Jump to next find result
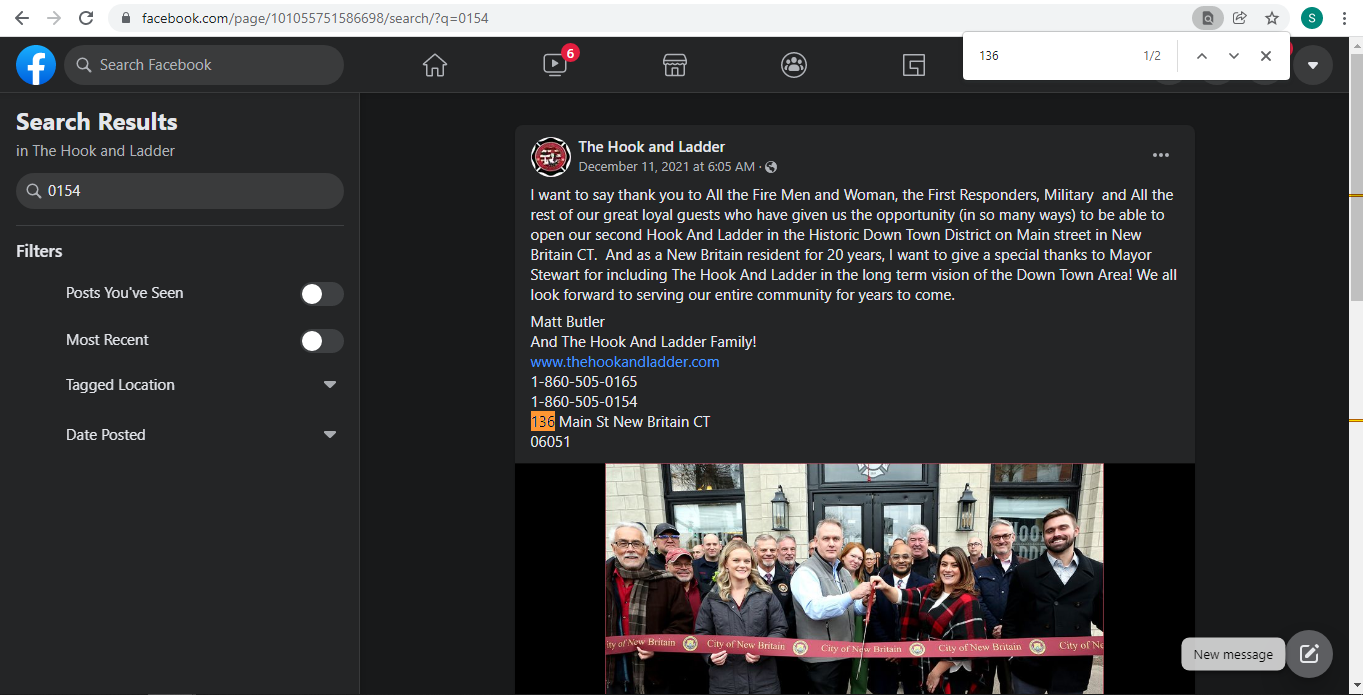The height and width of the screenshot is (695, 1363). click(1234, 56)
